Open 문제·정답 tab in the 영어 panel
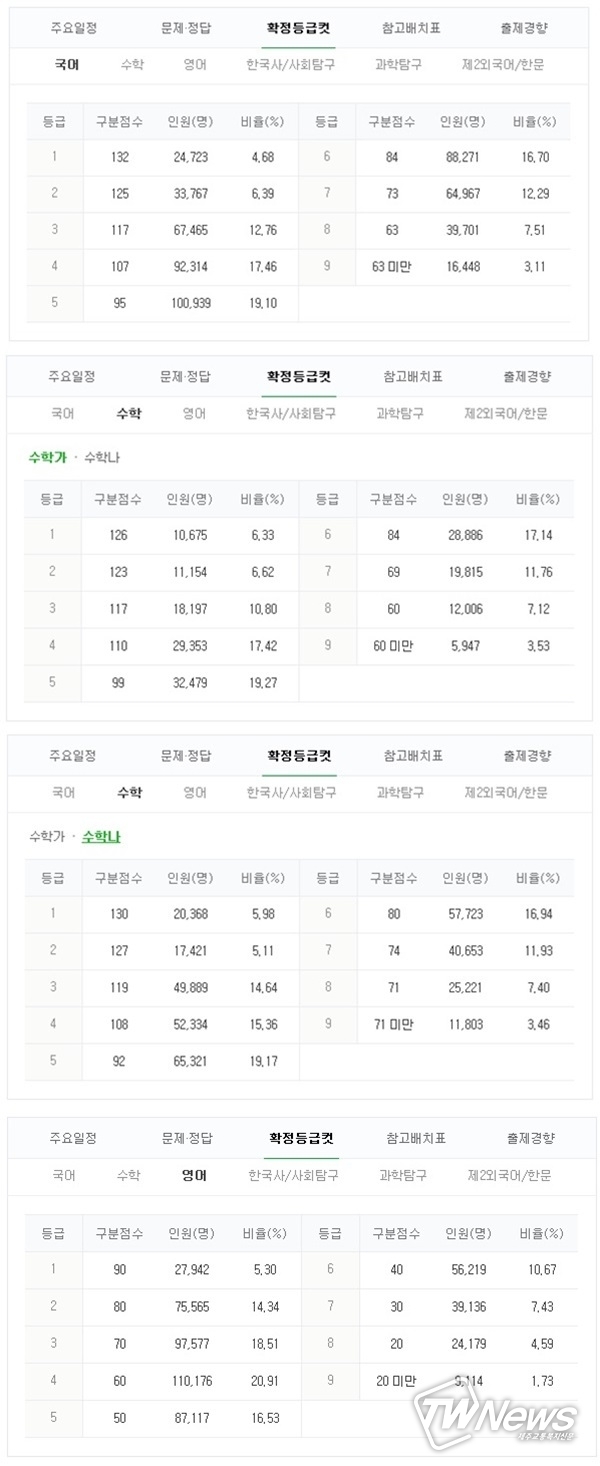The height and width of the screenshot is (1466, 600). click(x=187, y=1138)
